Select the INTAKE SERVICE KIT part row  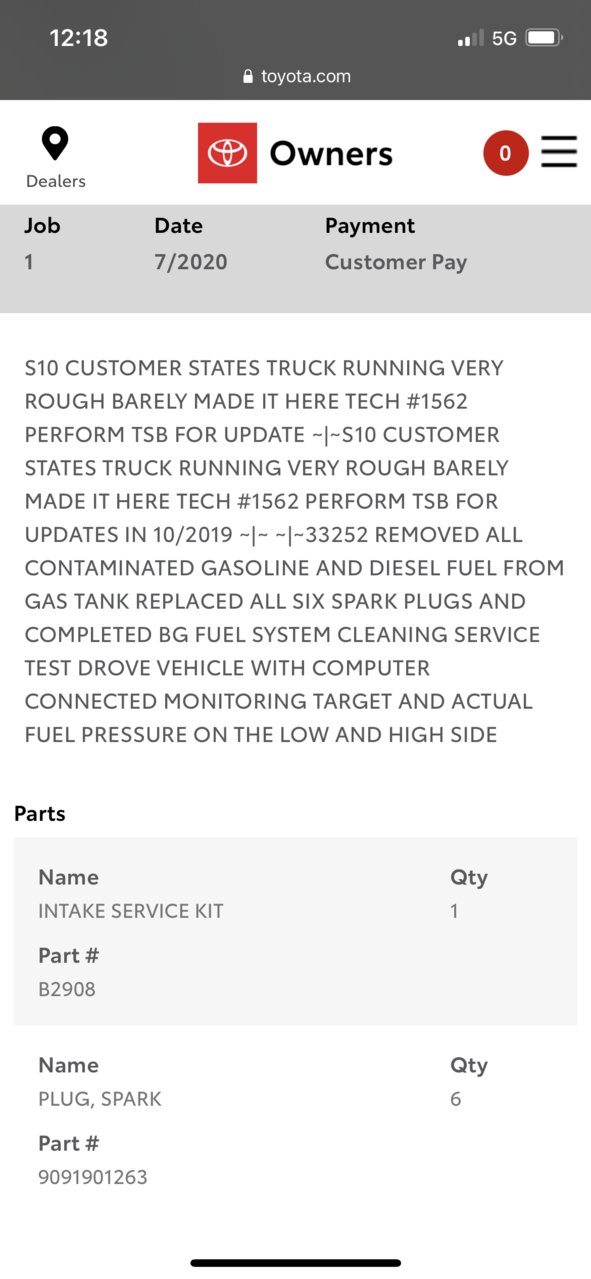(295, 931)
